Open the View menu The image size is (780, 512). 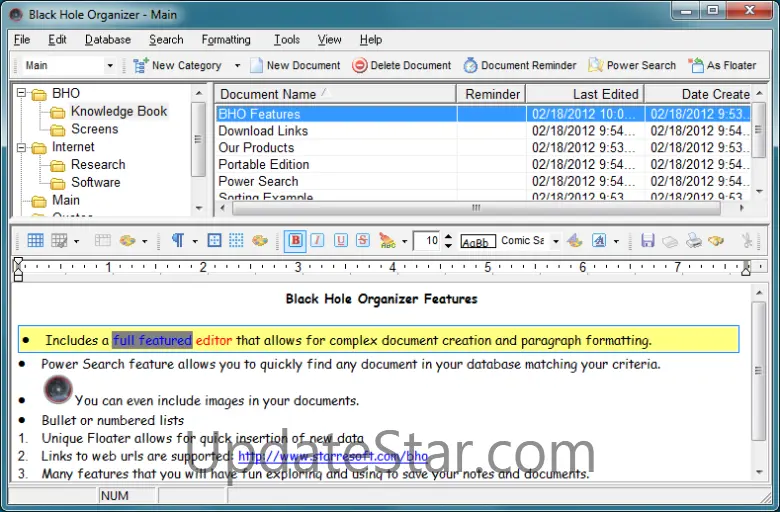click(329, 40)
